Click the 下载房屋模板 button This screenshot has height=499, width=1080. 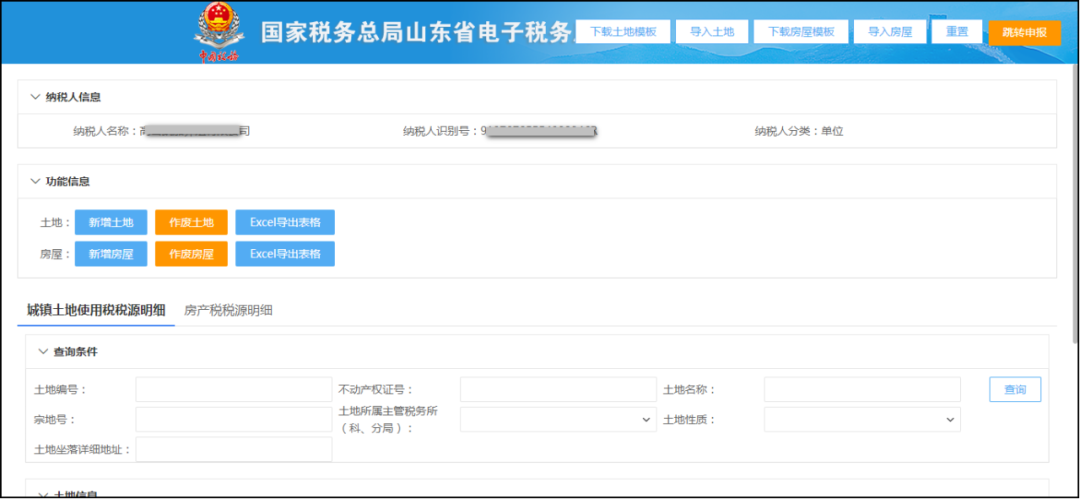(x=801, y=32)
